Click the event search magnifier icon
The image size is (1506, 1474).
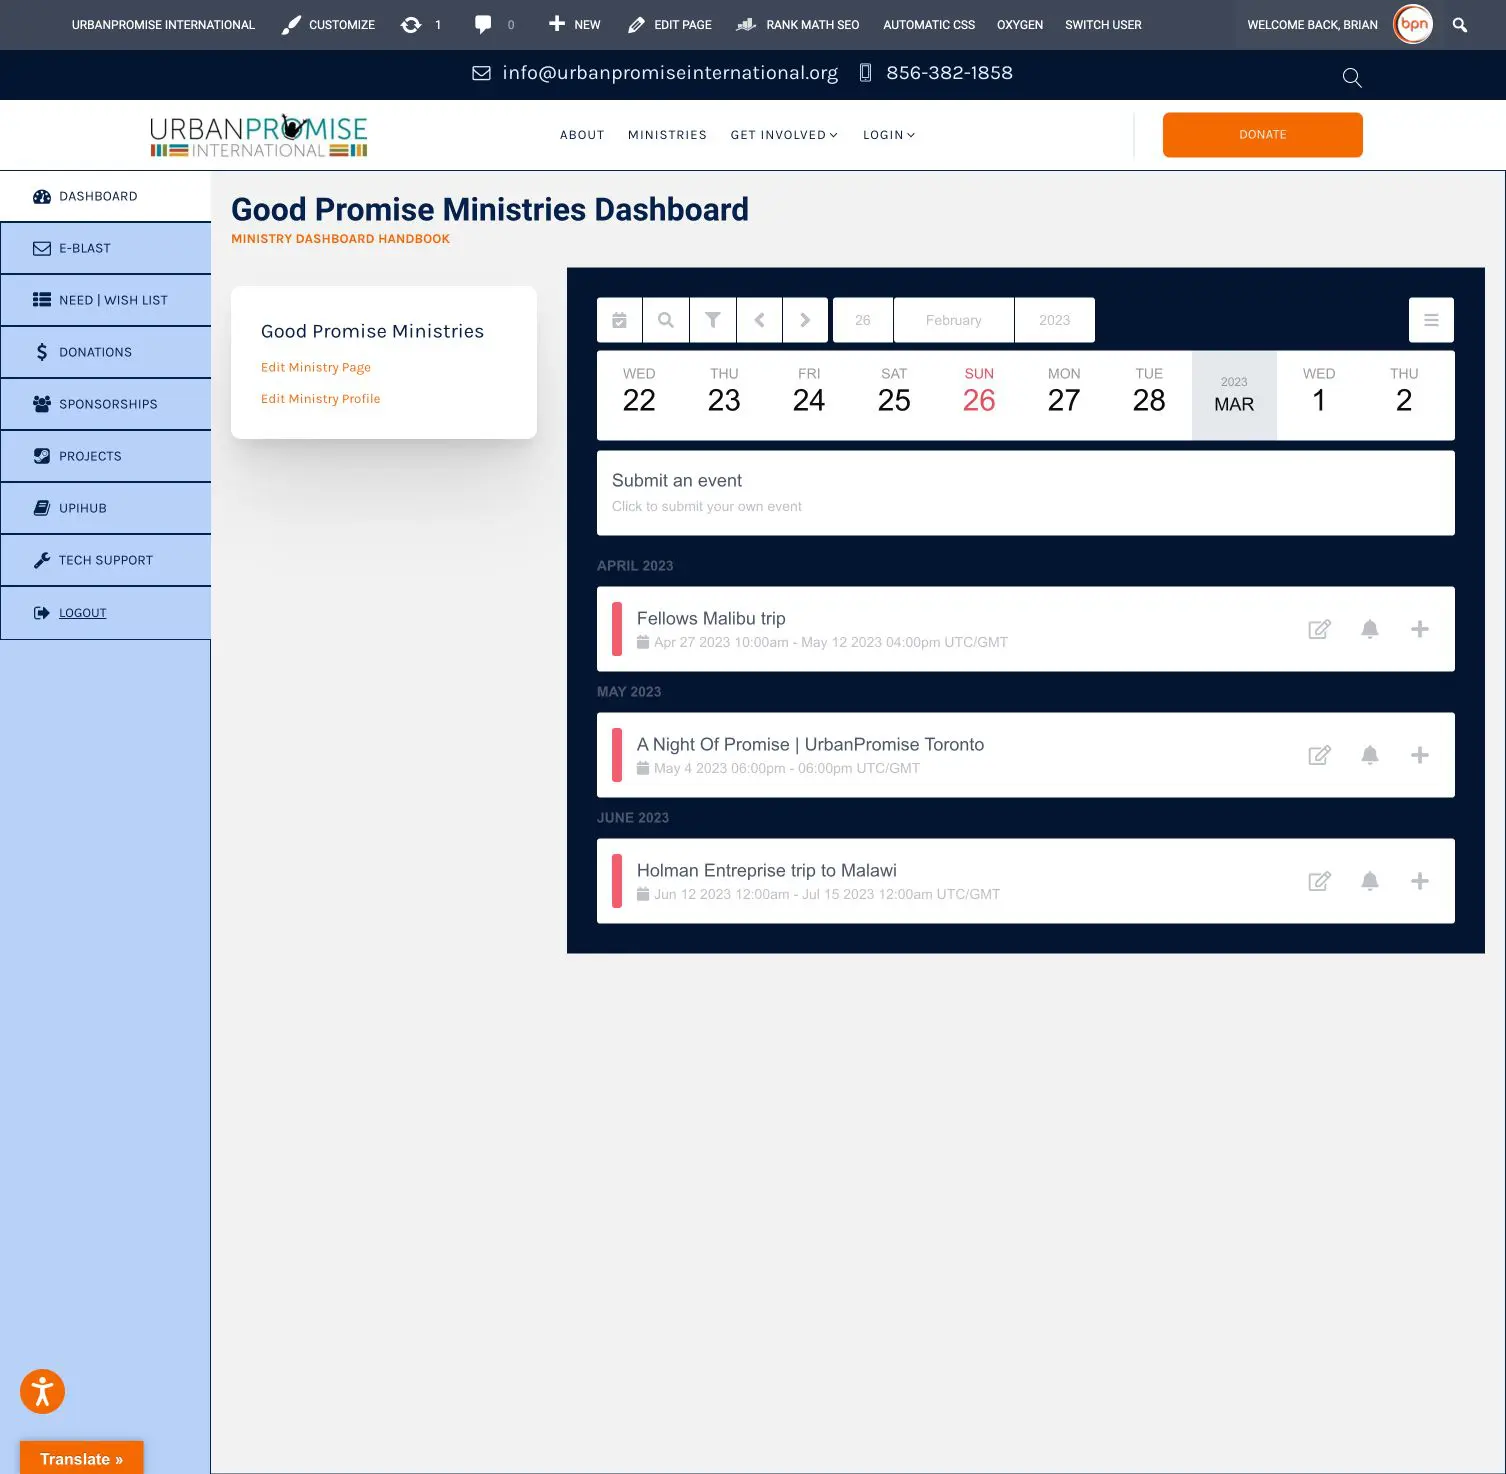click(x=666, y=320)
